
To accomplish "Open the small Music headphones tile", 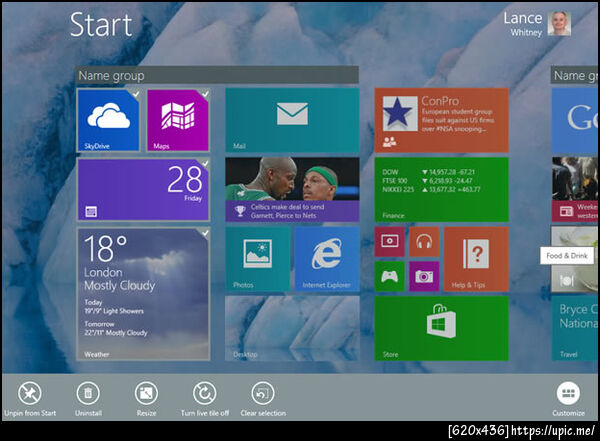I will coord(424,242).
